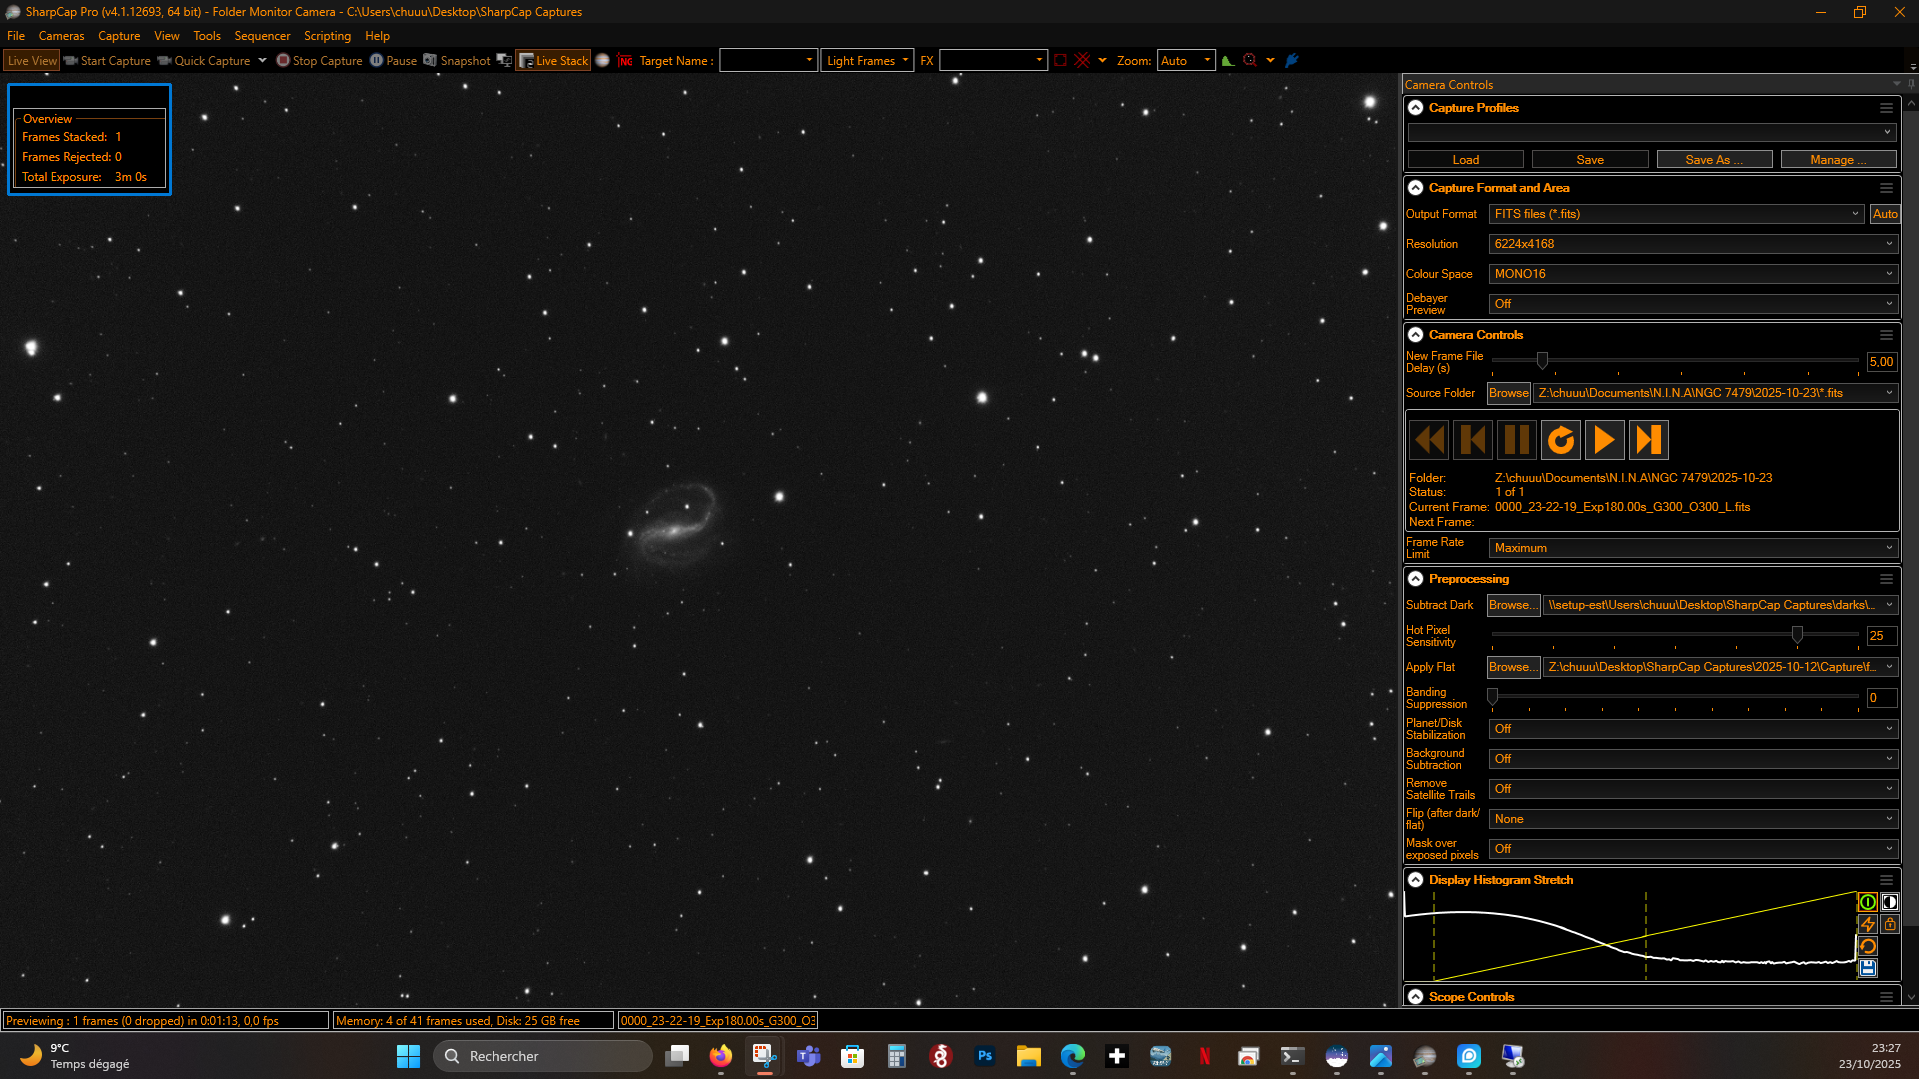Click the Snapshot toolbar button

(x=457, y=61)
